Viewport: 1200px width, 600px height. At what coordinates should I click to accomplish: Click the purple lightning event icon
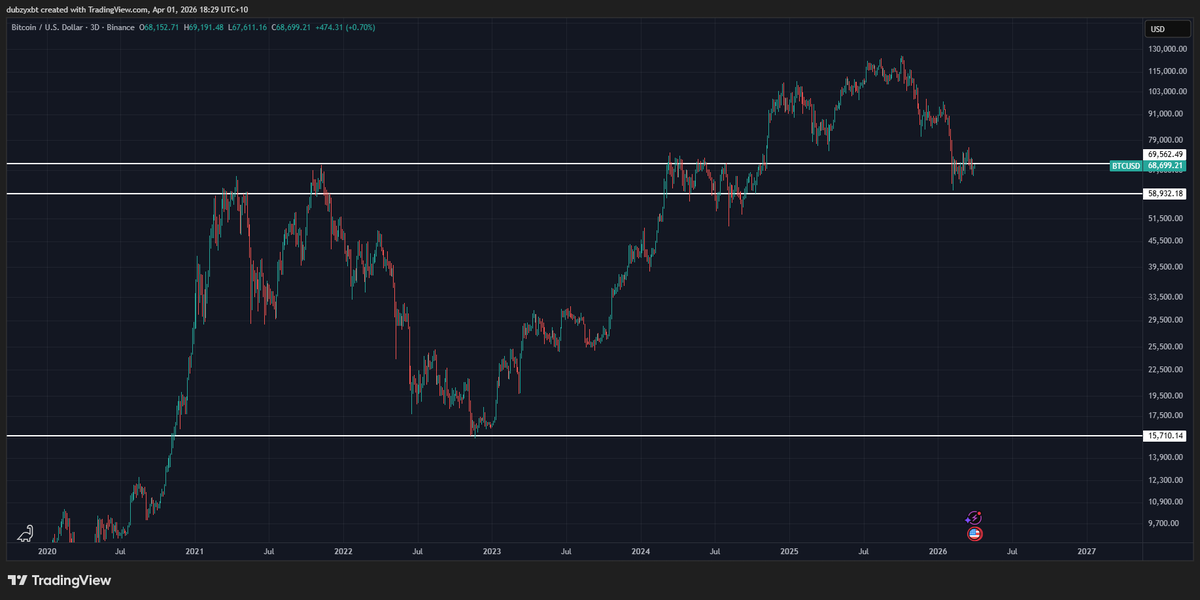[x=974, y=518]
